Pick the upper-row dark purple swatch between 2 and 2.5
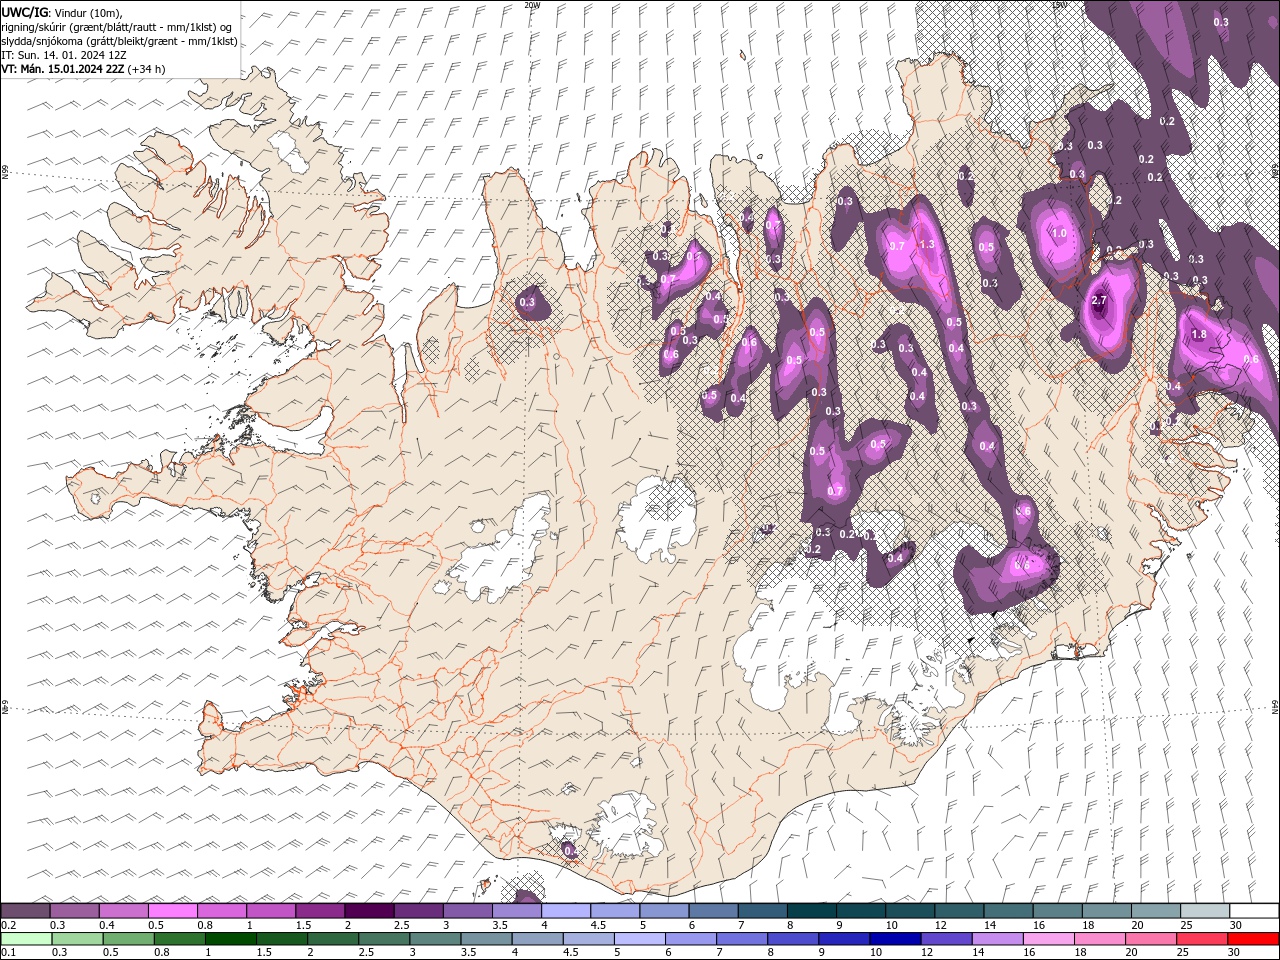1280x960 pixels. [x=369, y=911]
